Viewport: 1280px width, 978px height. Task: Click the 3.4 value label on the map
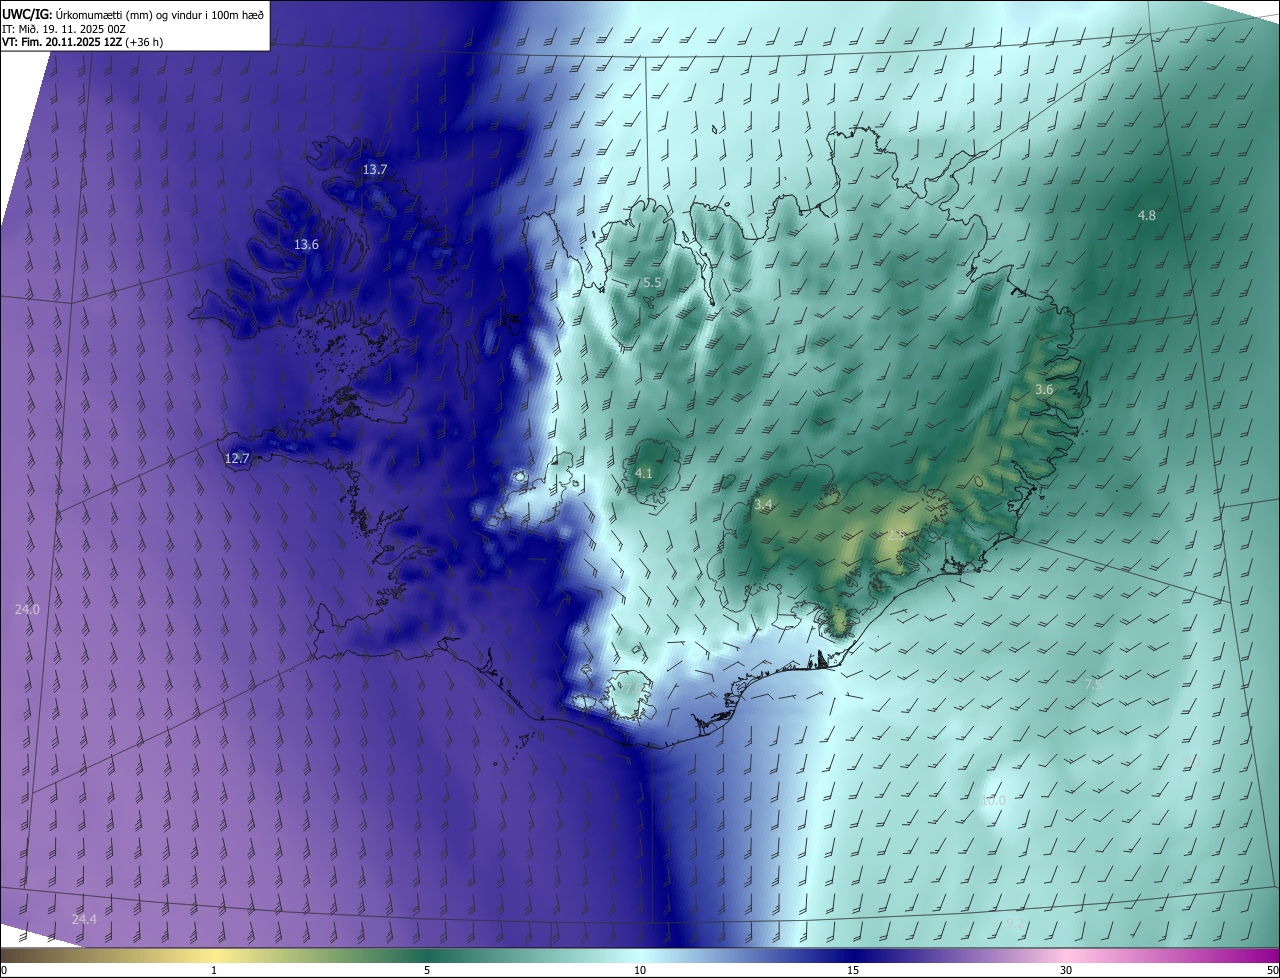point(763,505)
